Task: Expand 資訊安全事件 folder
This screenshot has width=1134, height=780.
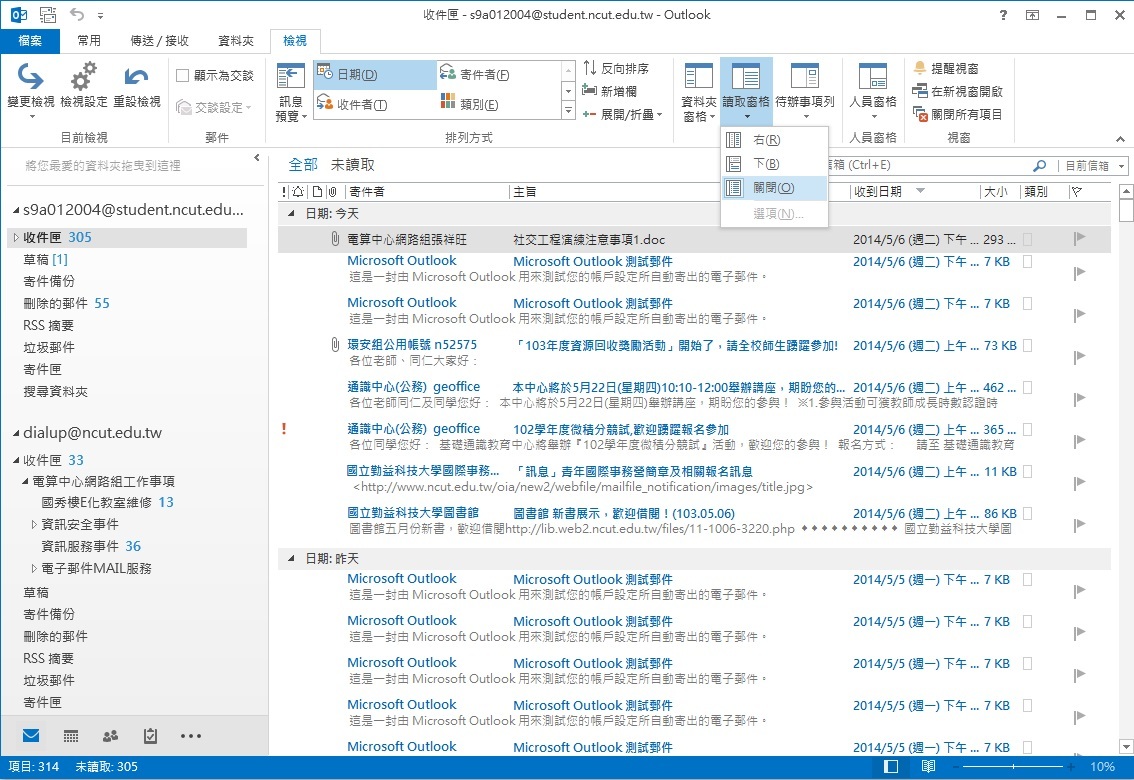Action: [34, 524]
